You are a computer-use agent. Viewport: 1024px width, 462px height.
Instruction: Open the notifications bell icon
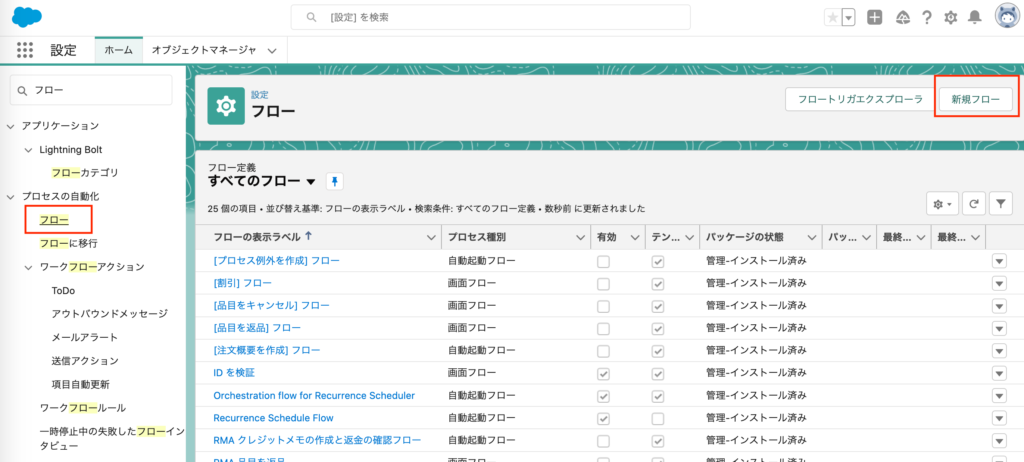pyautogui.click(x=974, y=17)
